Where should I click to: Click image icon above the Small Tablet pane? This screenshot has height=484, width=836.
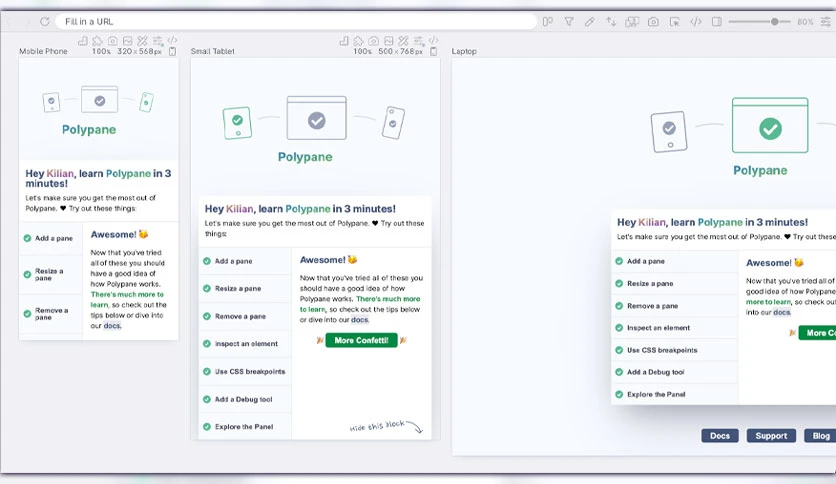tap(389, 41)
